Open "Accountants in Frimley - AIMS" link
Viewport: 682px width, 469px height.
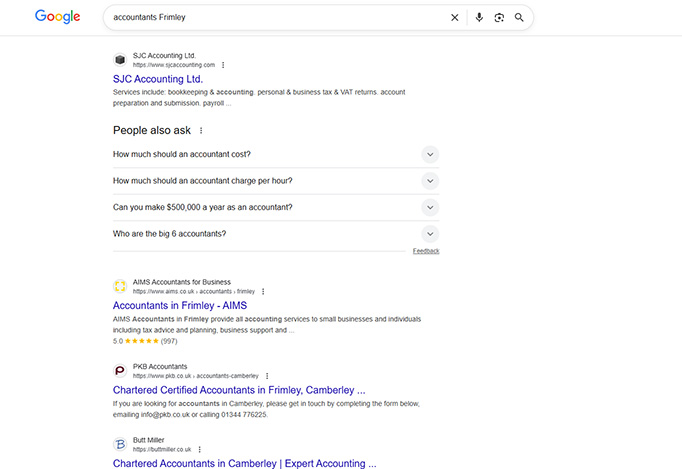[180, 305]
